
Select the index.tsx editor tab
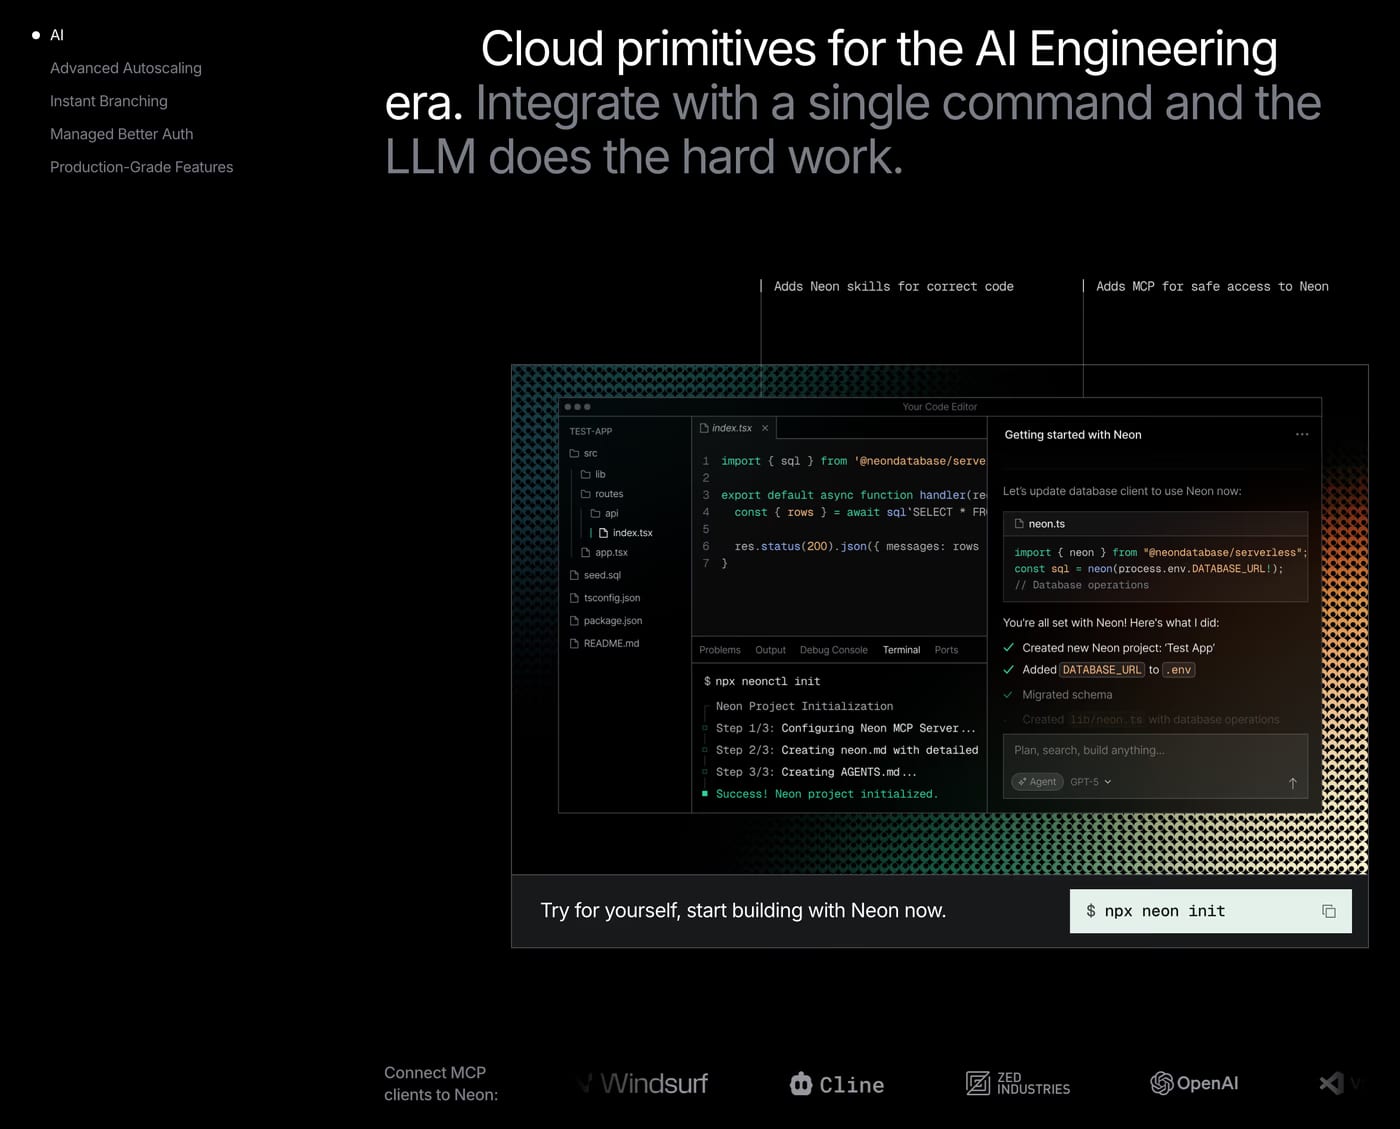point(734,428)
